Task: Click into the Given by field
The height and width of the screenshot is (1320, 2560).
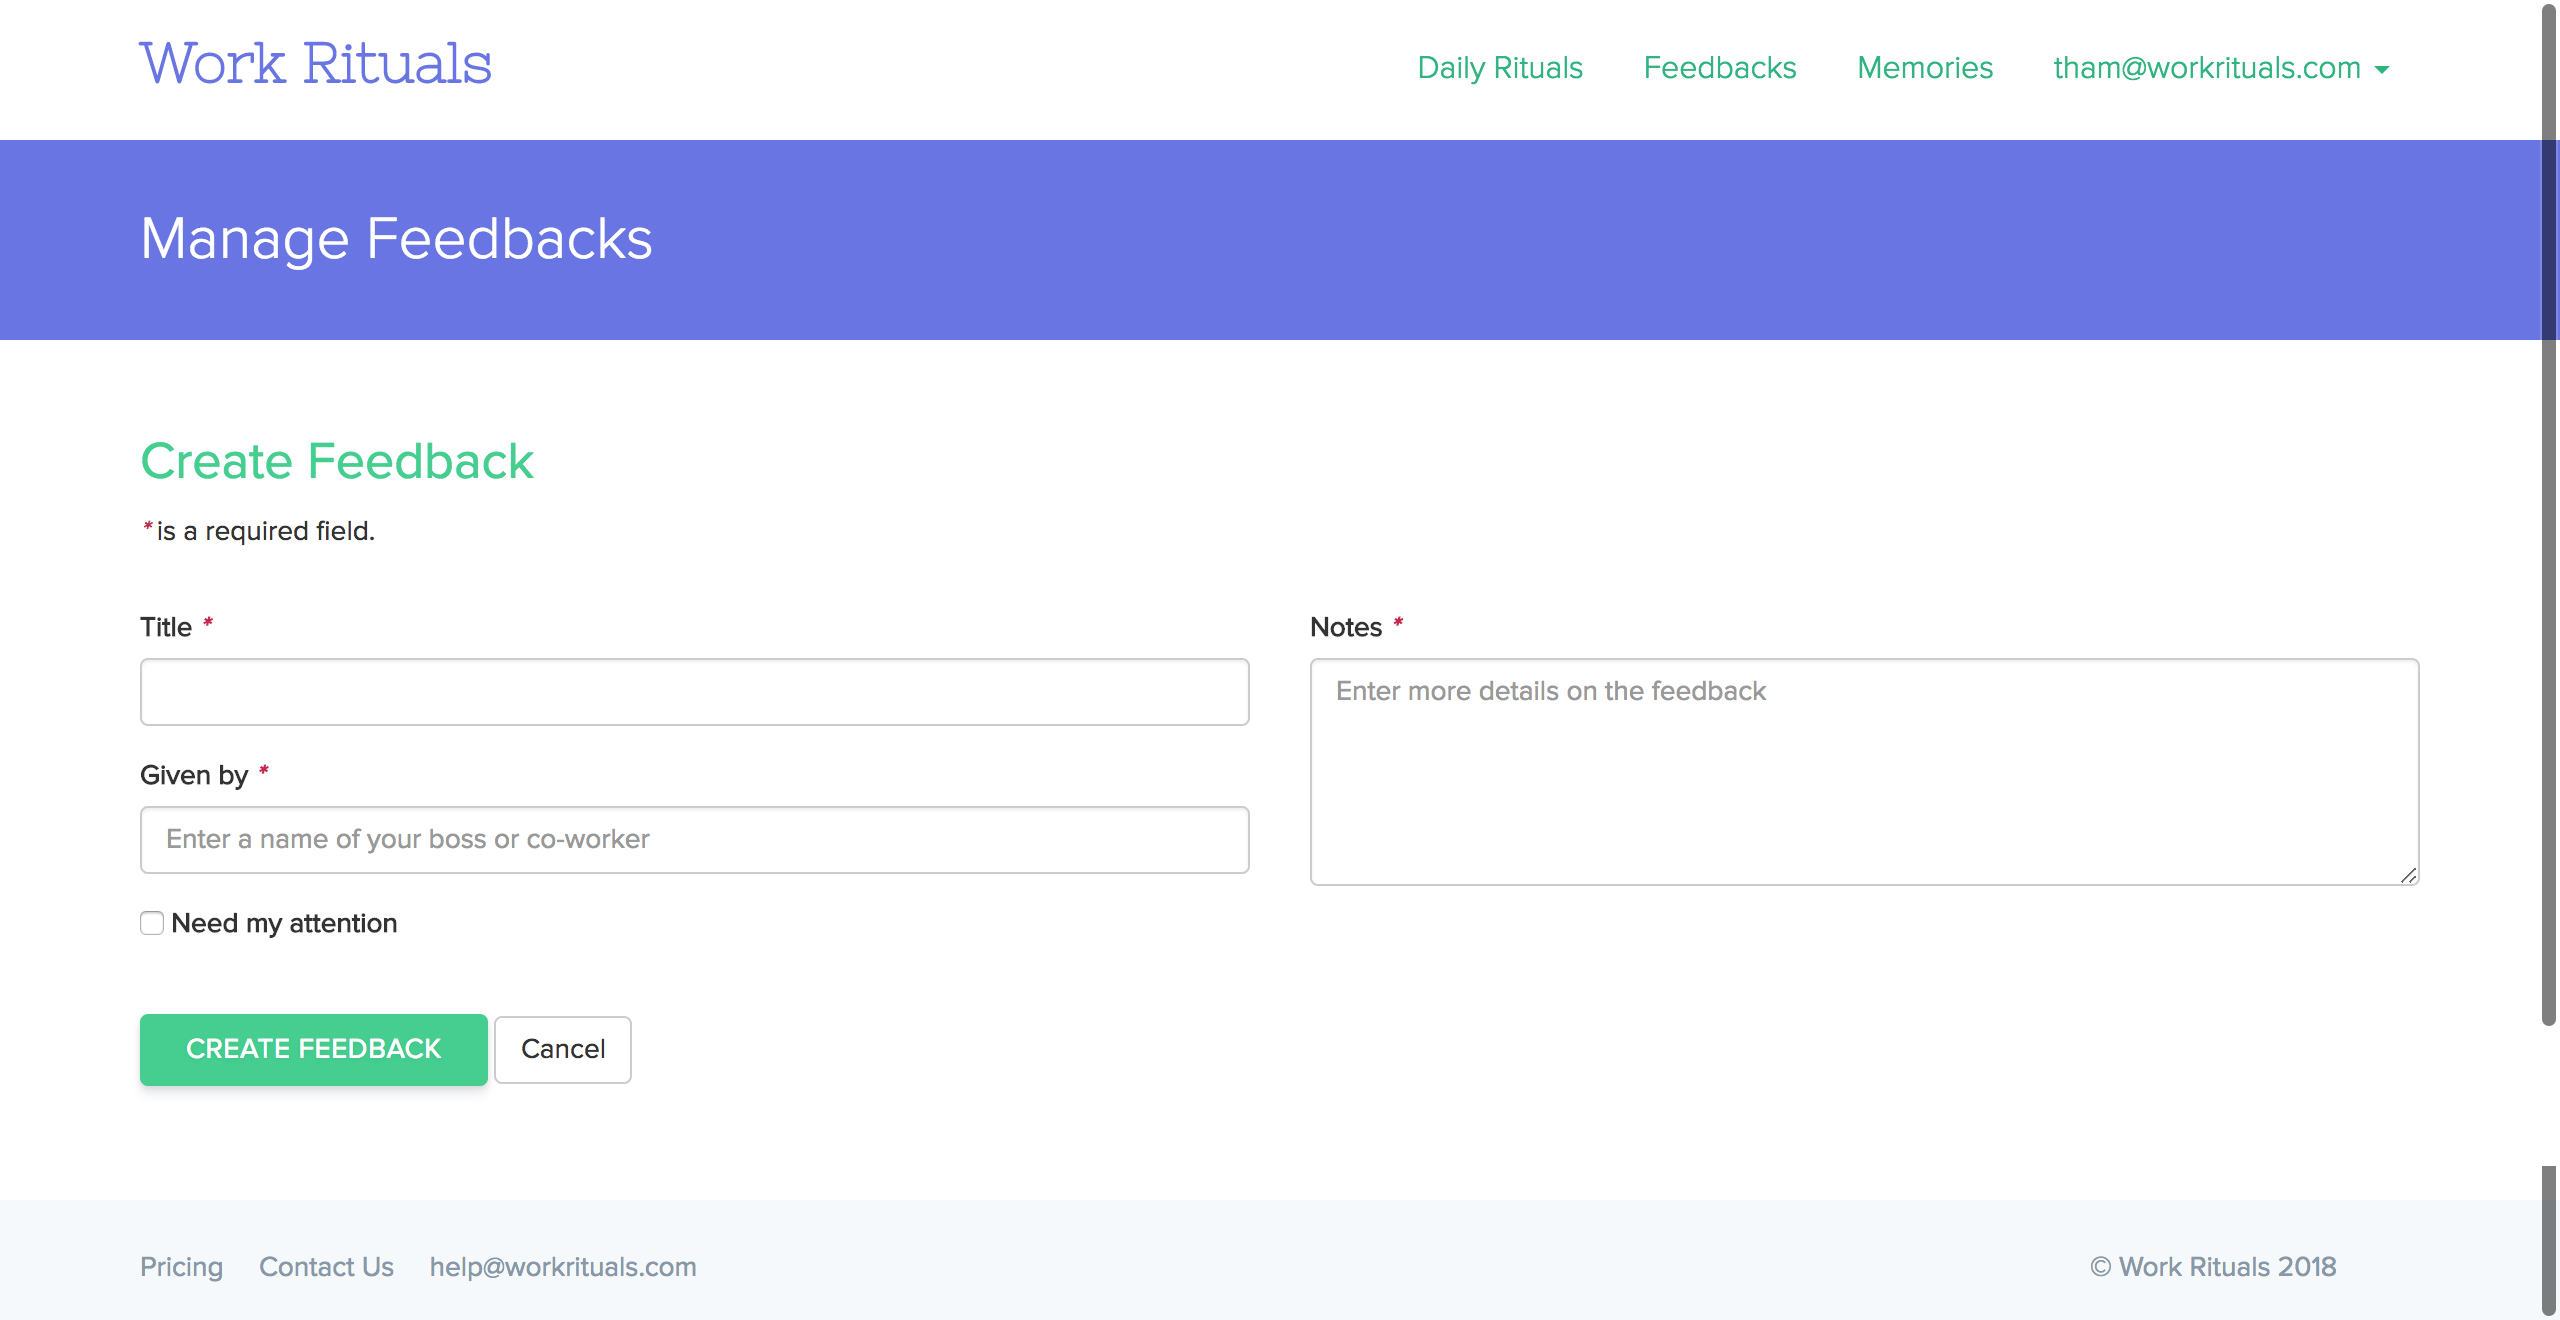Action: click(x=694, y=840)
